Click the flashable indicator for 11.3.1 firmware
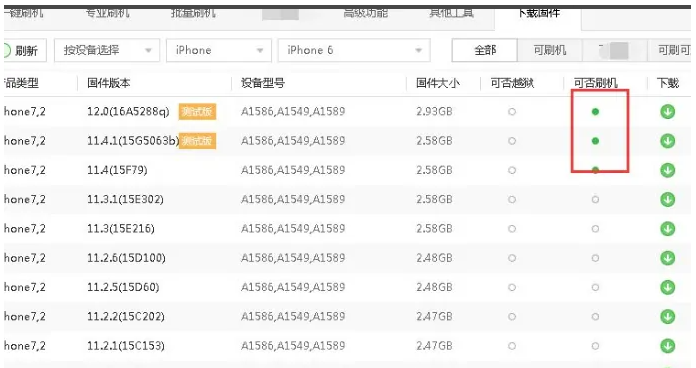The width and height of the screenshot is (696, 368). point(595,199)
